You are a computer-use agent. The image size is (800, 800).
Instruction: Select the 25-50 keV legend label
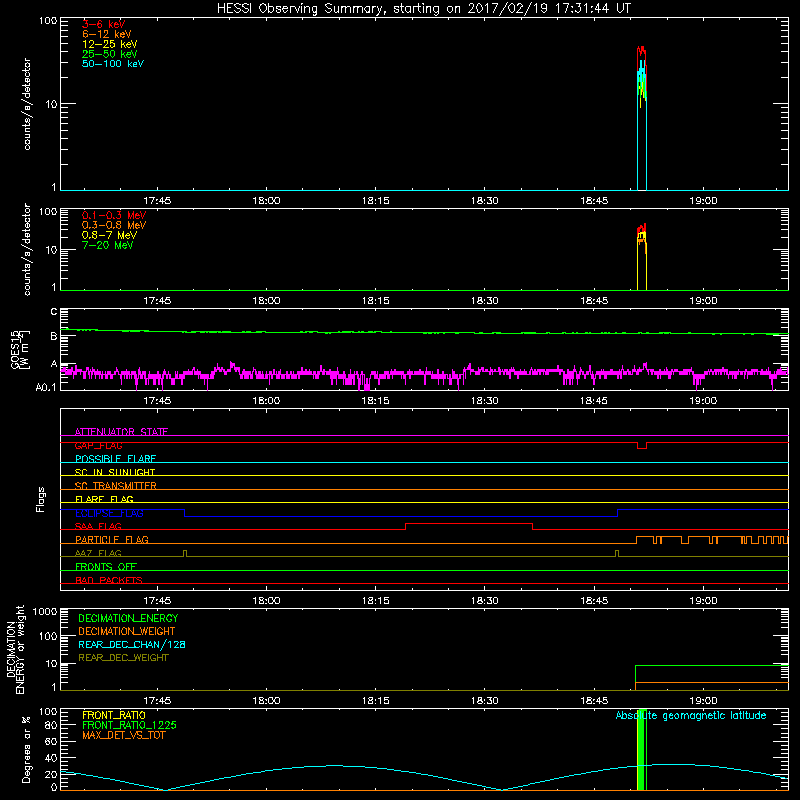(x=109, y=54)
